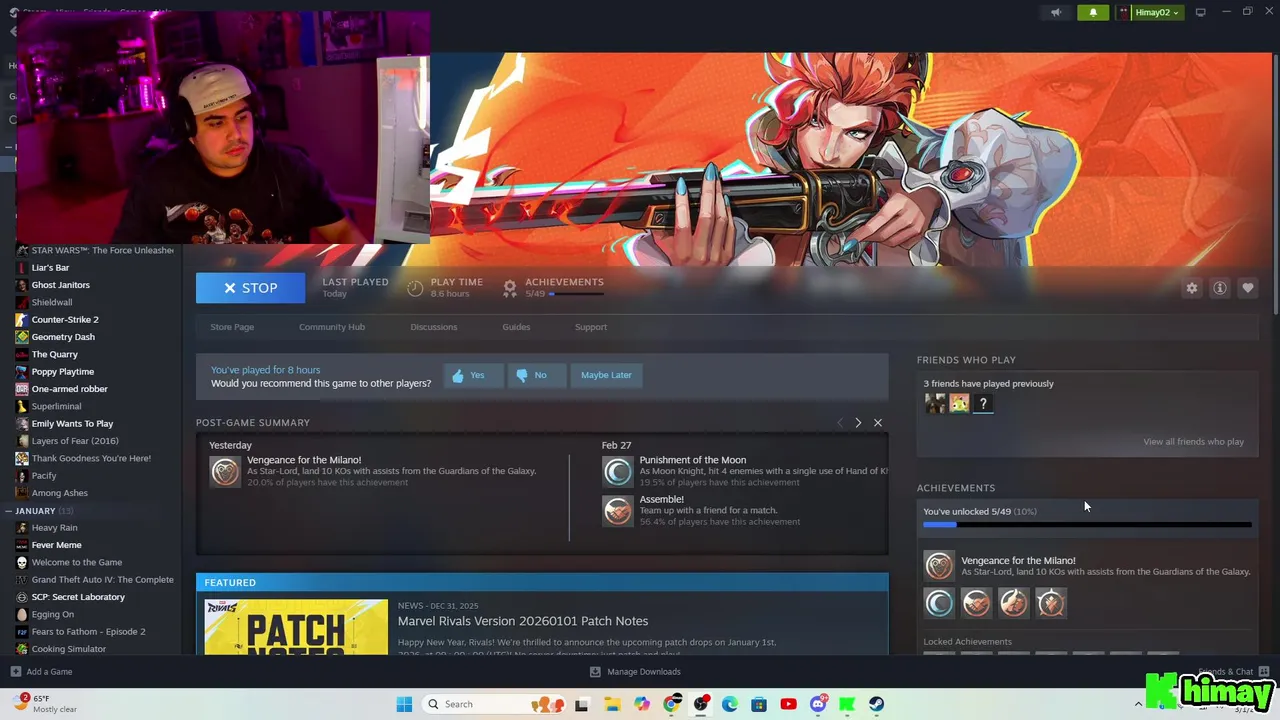This screenshot has width=1280, height=720.
Task: Close the post-game summary panel
Action: point(878,423)
